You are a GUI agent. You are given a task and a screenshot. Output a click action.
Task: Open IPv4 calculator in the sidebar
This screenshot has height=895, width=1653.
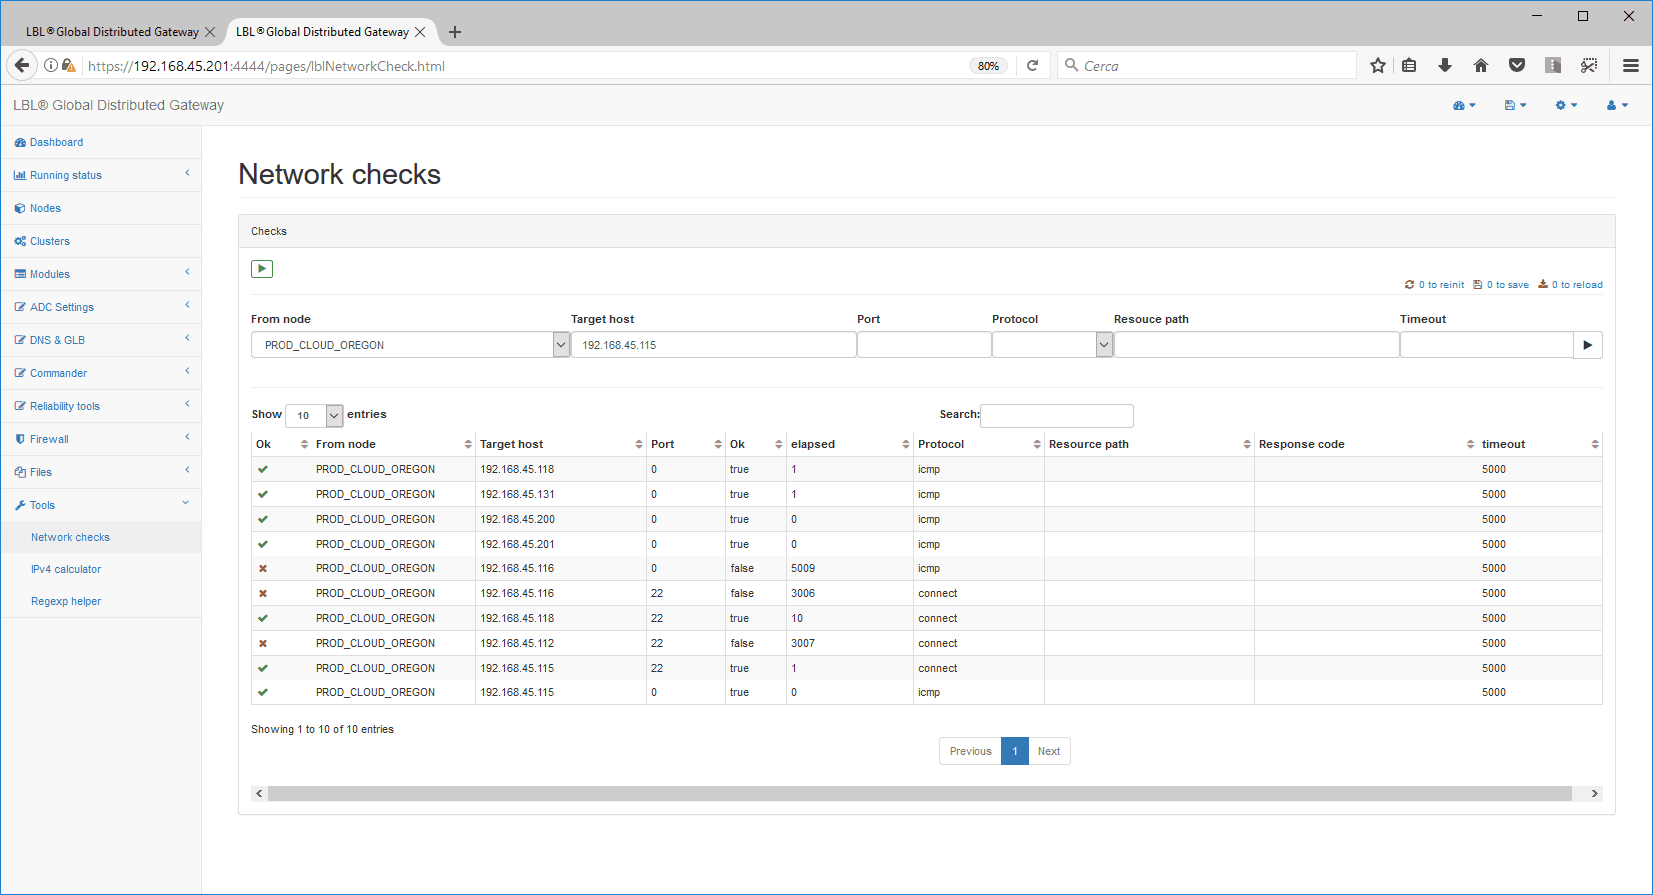point(66,569)
